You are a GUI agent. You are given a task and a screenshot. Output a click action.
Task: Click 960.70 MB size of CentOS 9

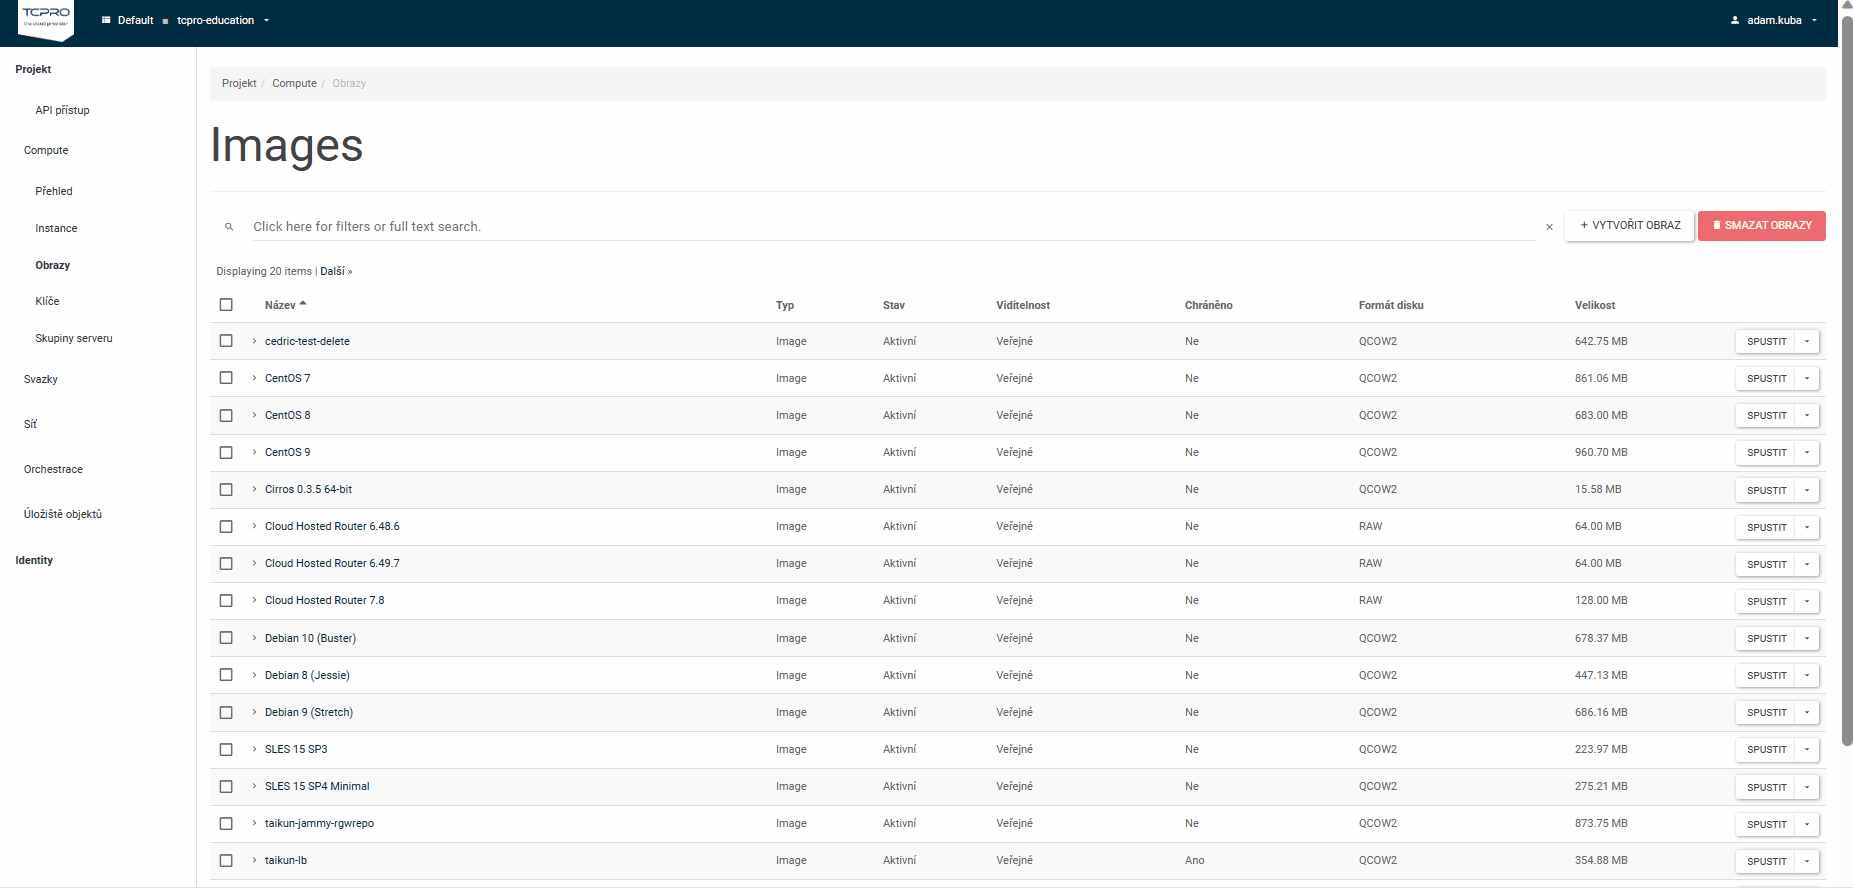pos(1601,452)
